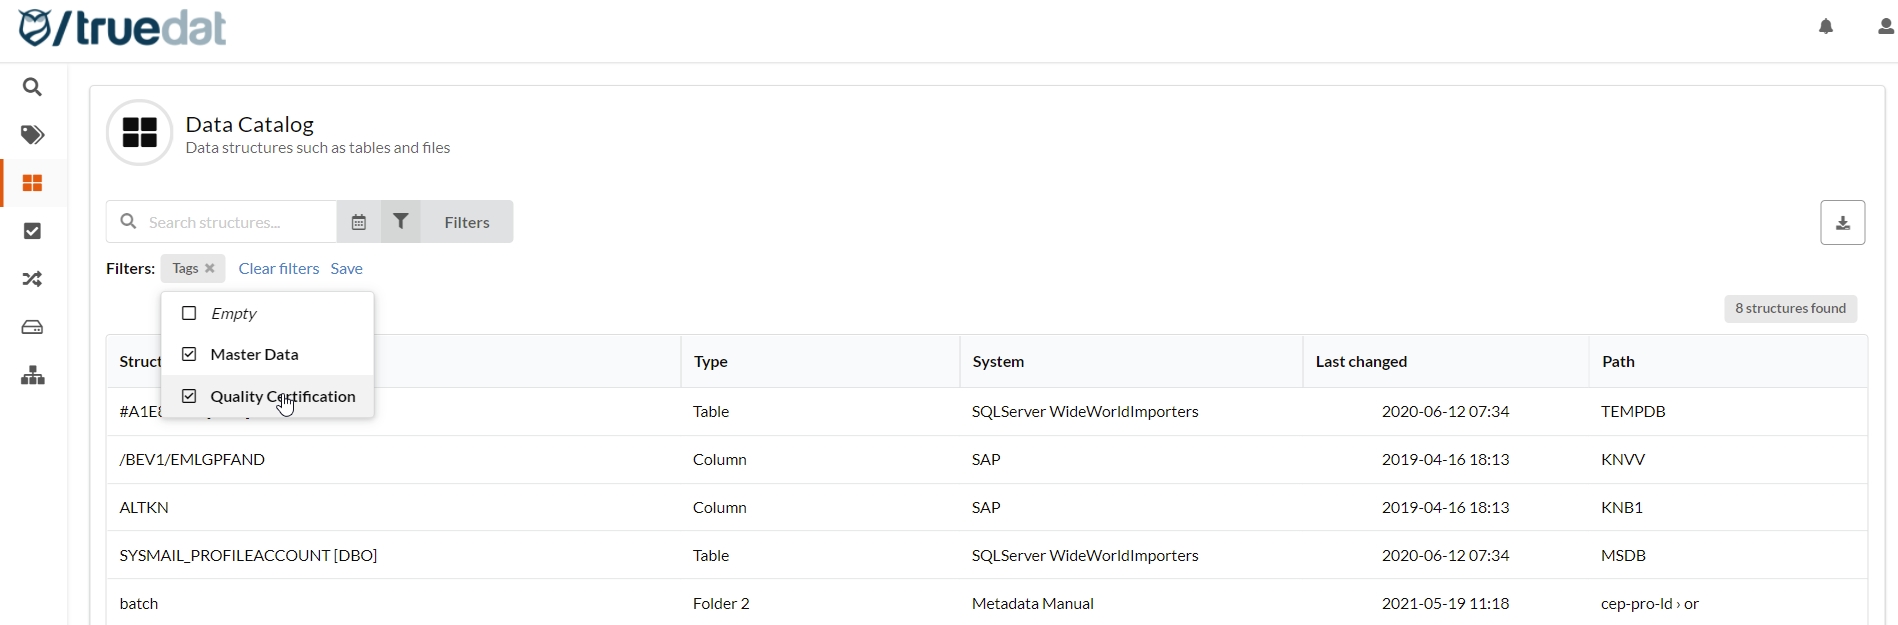Click the Clear filters link
Image resolution: width=1898 pixels, height=625 pixels.
pyautogui.click(x=278, y=269)
